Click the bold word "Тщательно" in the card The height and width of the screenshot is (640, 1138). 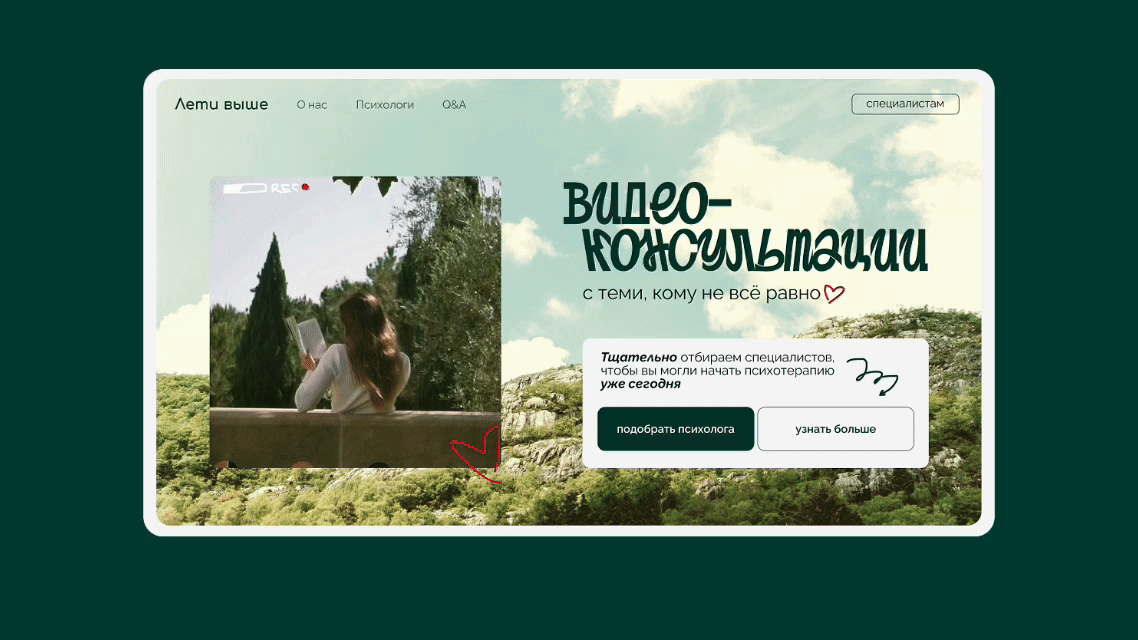pos(638,357)
